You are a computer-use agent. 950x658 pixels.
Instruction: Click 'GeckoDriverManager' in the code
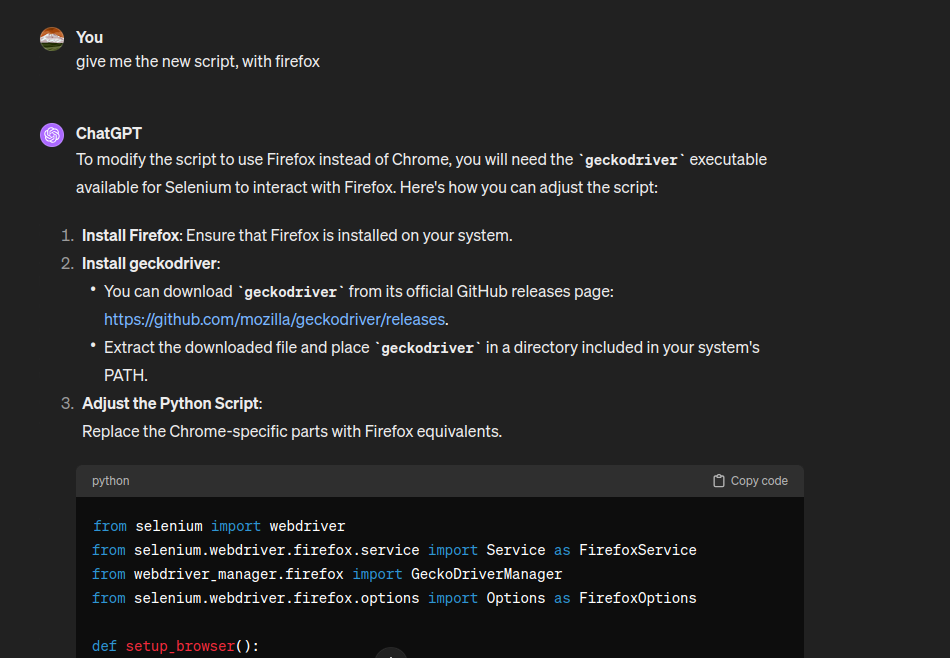[487, 574]
